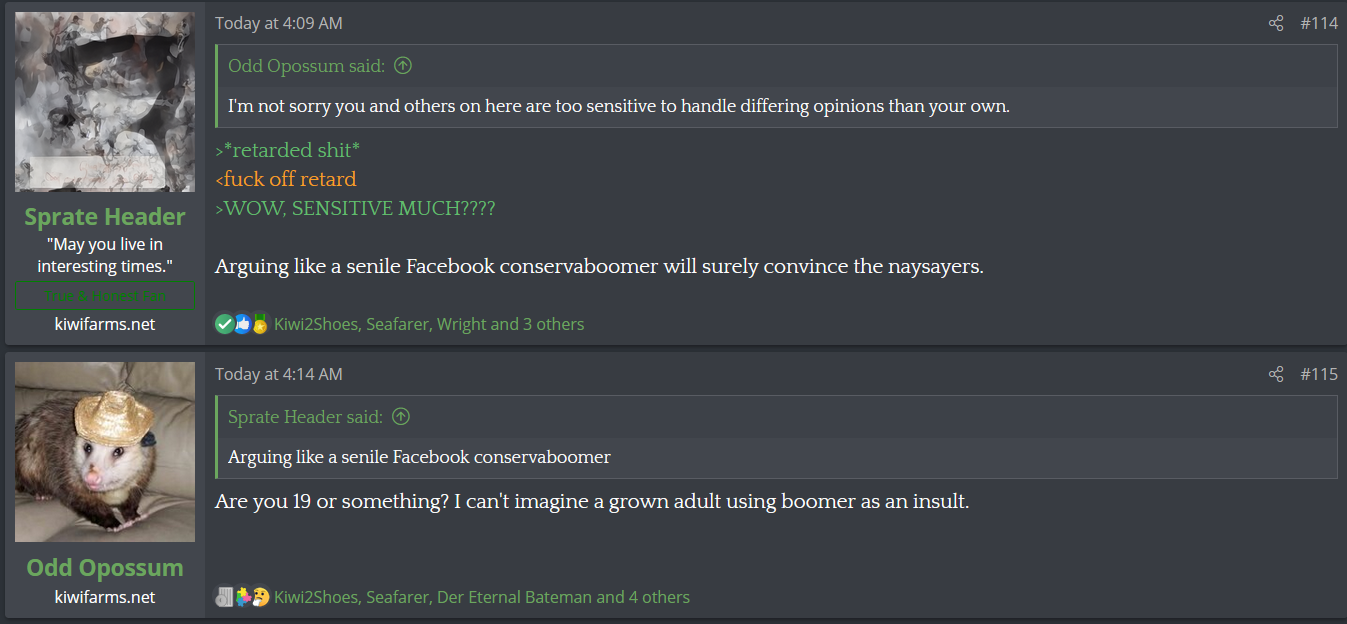The width and height of the screenshot is (1347, 624).
Task: Click the gold medal reaction icon
Action: pyautogui.click(x=260, y=324)
